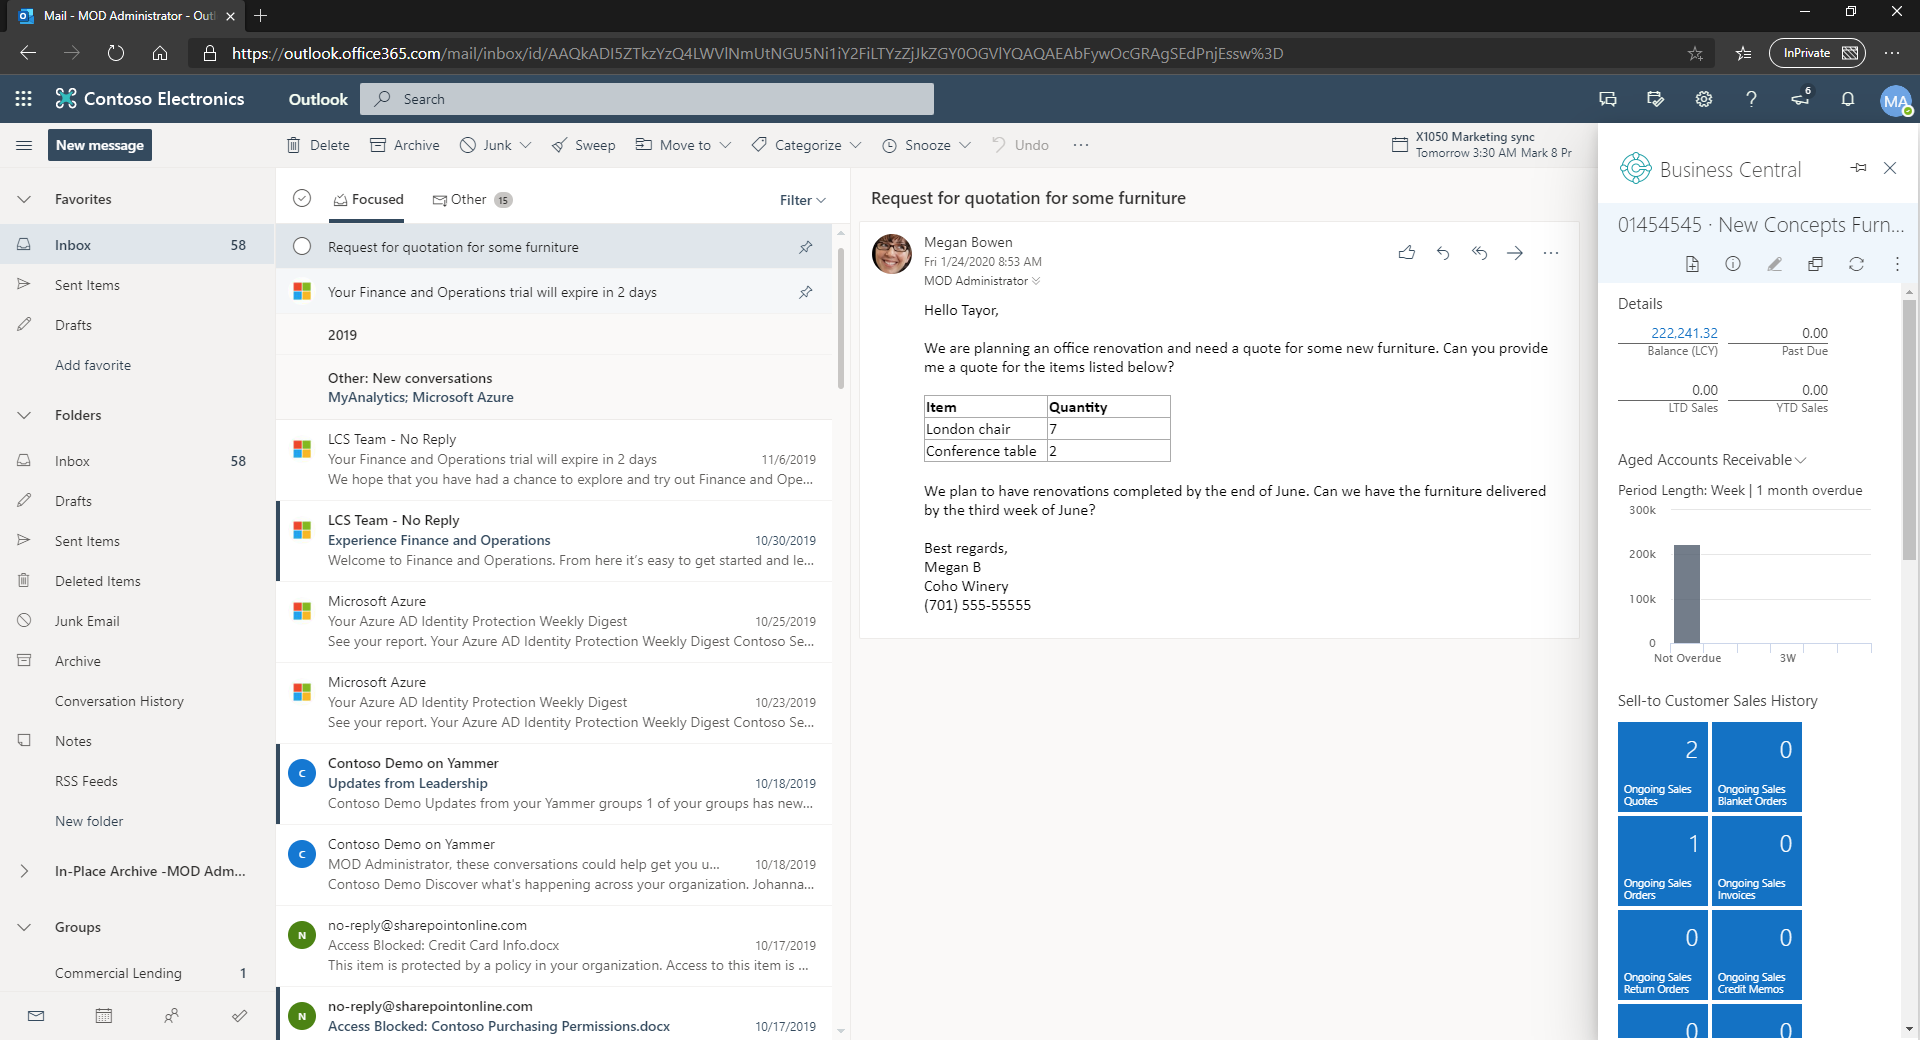Click in the Outlook Search box
The image size is (1920, 1040).
647,99
